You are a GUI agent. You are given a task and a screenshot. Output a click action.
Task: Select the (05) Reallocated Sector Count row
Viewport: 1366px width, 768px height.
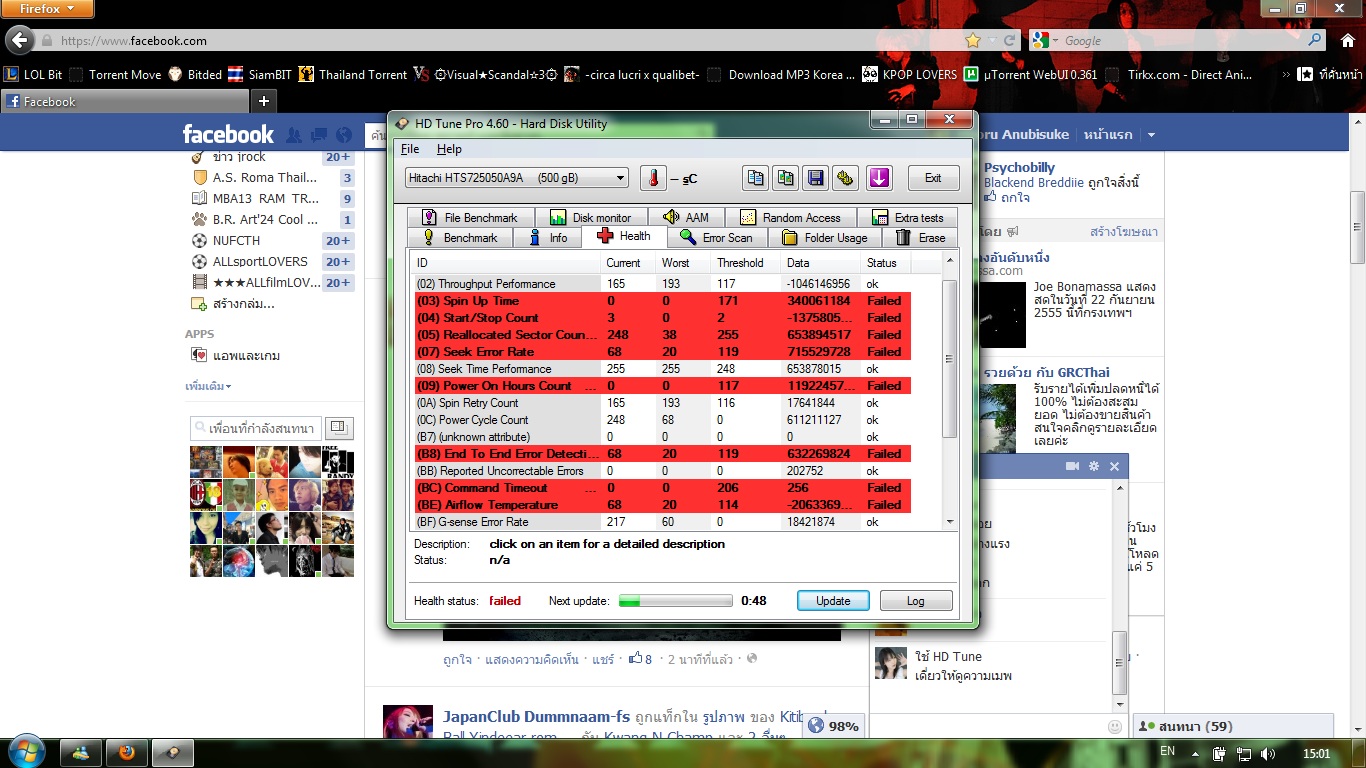pyautogui.click(x=662, y=335)
